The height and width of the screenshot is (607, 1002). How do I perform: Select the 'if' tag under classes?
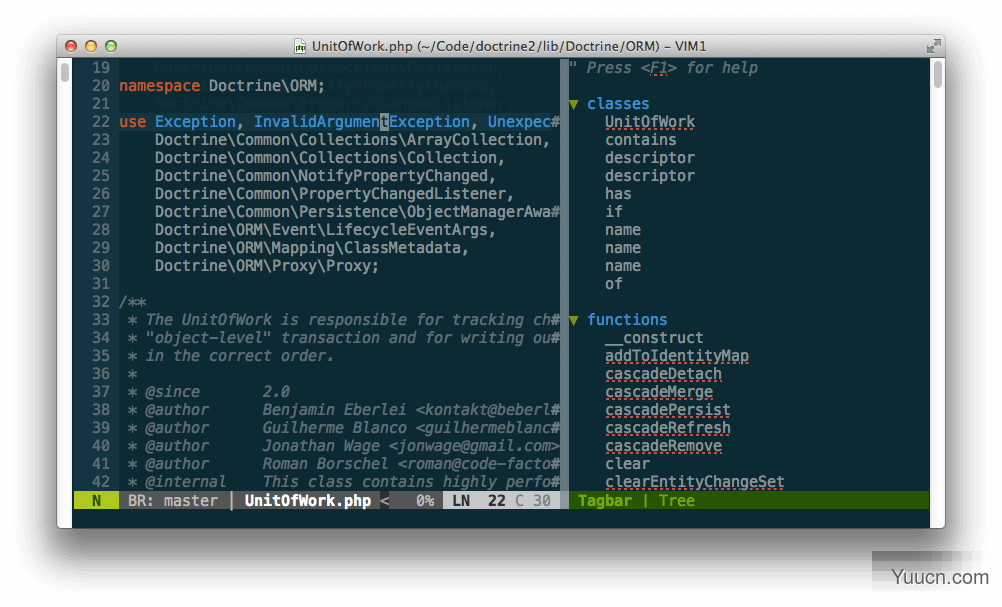pyautogui.click(x=613, y=211)
